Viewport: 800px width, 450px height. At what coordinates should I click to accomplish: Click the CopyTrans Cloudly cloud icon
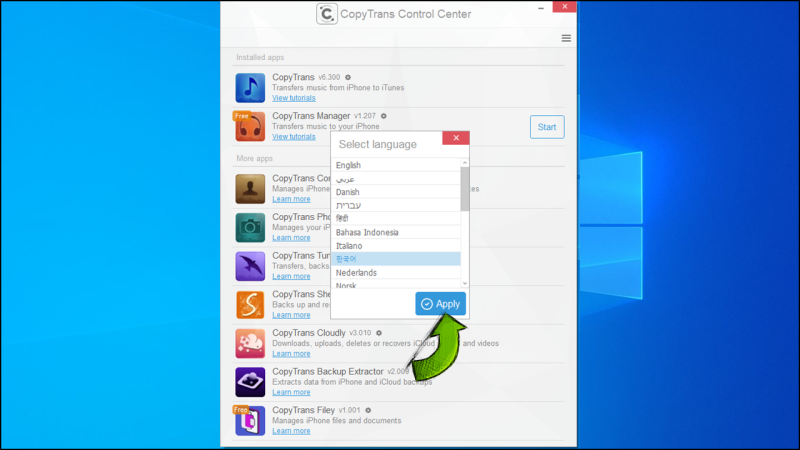point(250,343)
